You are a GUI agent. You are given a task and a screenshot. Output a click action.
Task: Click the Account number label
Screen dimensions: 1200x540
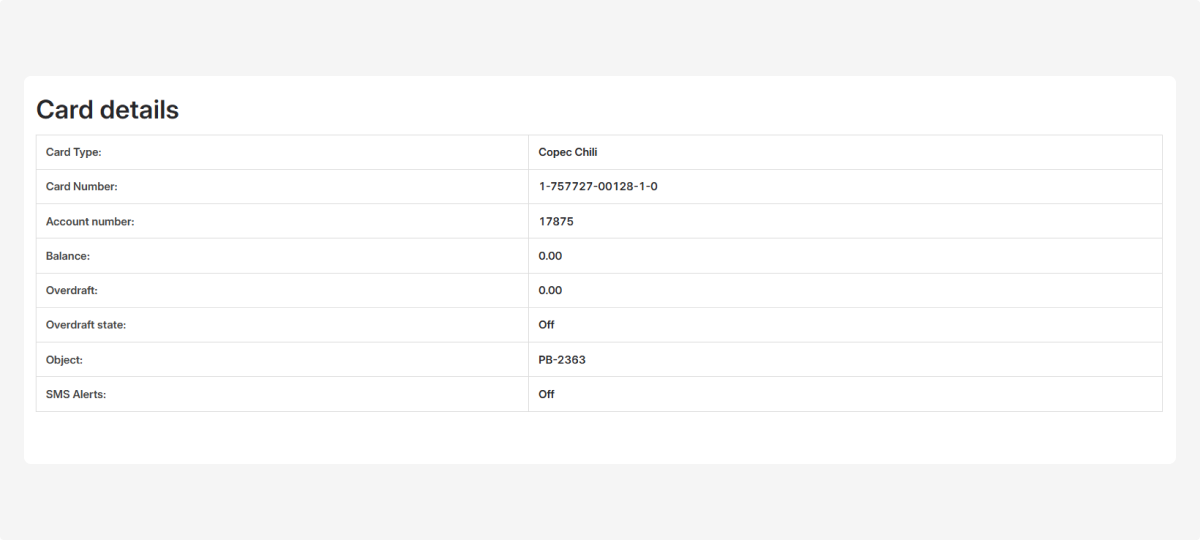coord(90,222)
